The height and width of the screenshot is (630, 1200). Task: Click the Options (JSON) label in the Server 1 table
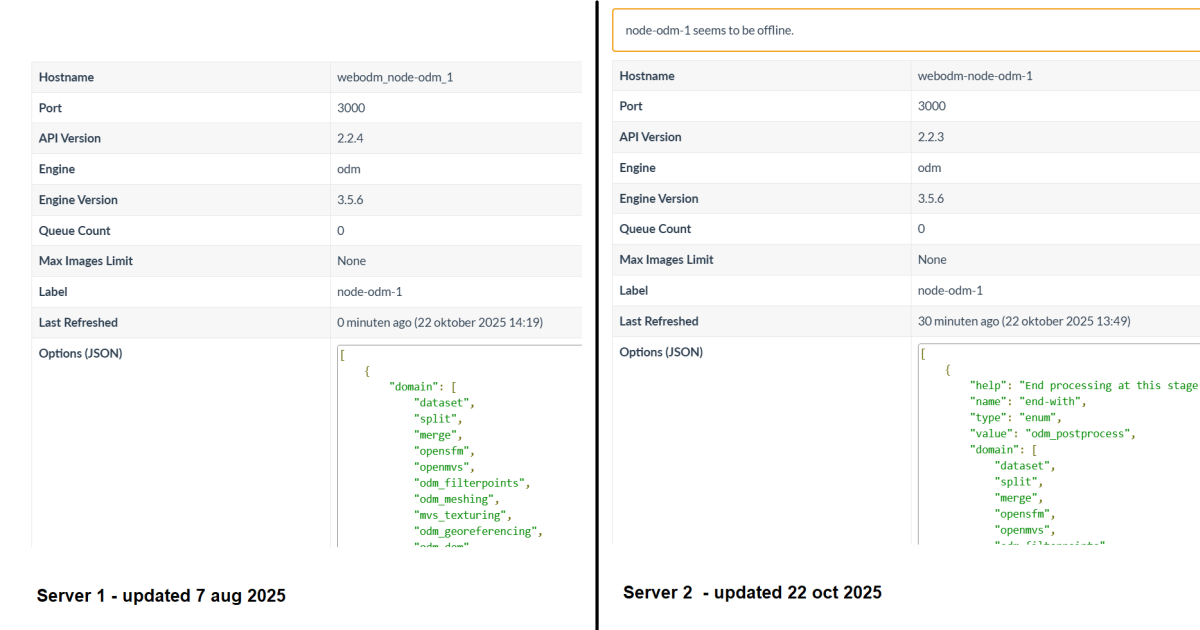point(81,353)
